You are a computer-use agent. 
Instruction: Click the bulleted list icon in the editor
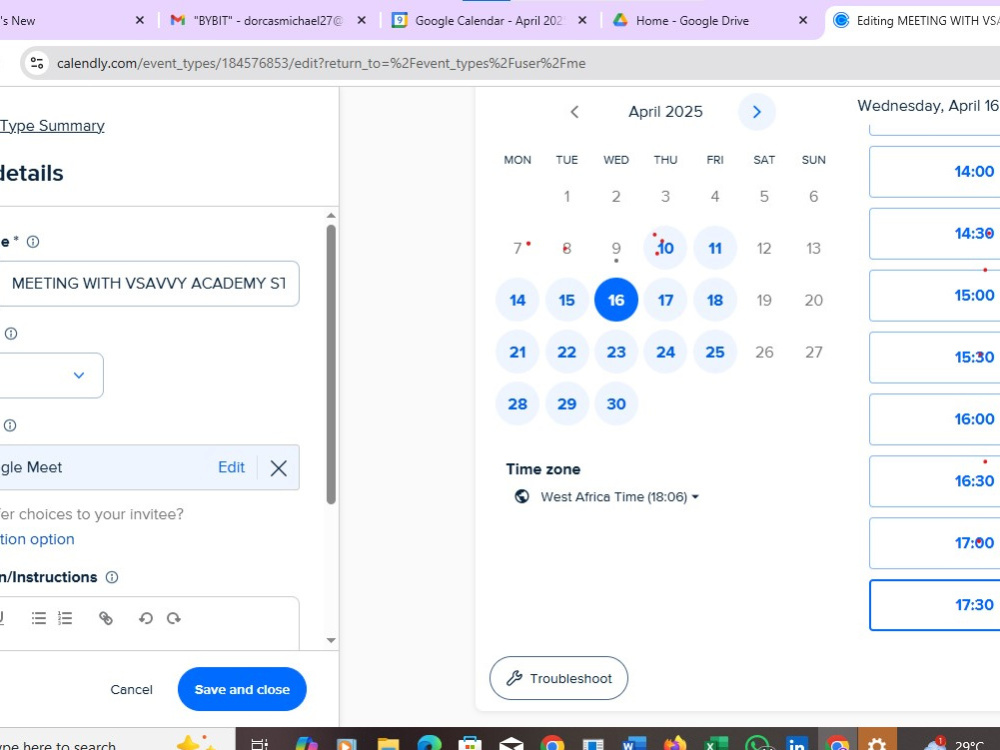(x=39, y=618)
